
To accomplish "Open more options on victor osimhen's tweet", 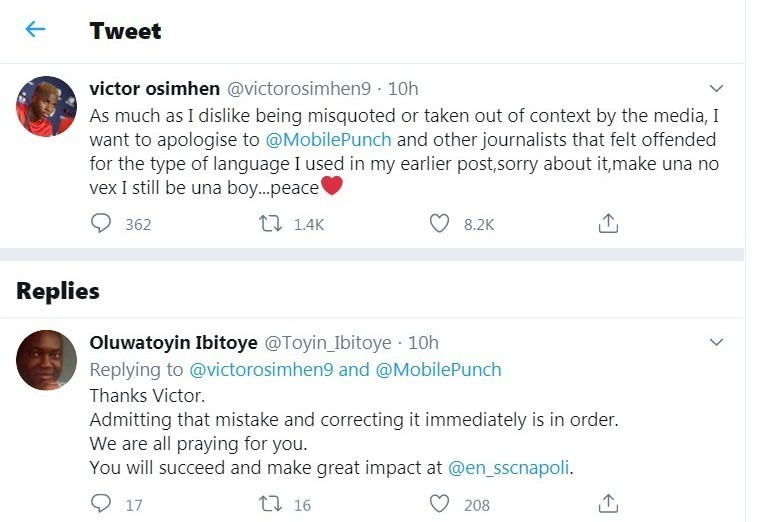I will [716, 87].
